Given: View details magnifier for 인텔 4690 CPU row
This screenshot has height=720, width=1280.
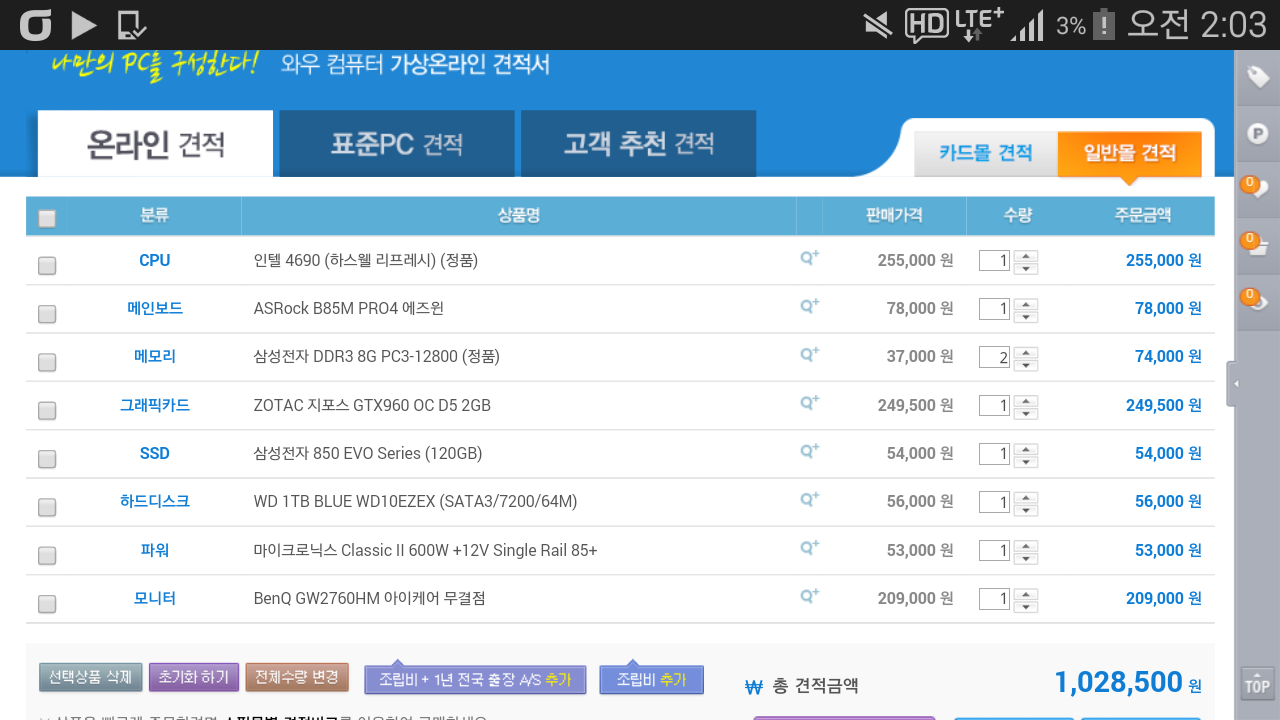Looking at the screenshot, I should [809, 258].
